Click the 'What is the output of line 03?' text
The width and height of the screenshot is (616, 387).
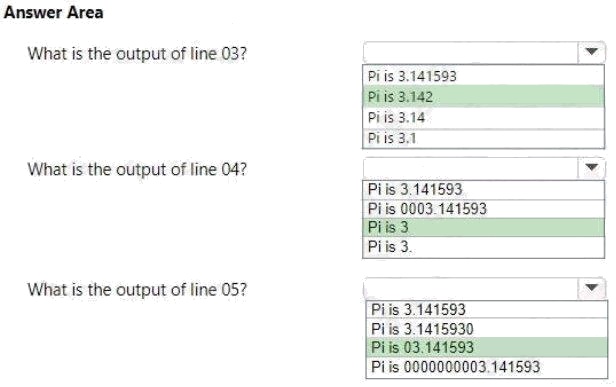pyautogui.click(x=137, y=53)
